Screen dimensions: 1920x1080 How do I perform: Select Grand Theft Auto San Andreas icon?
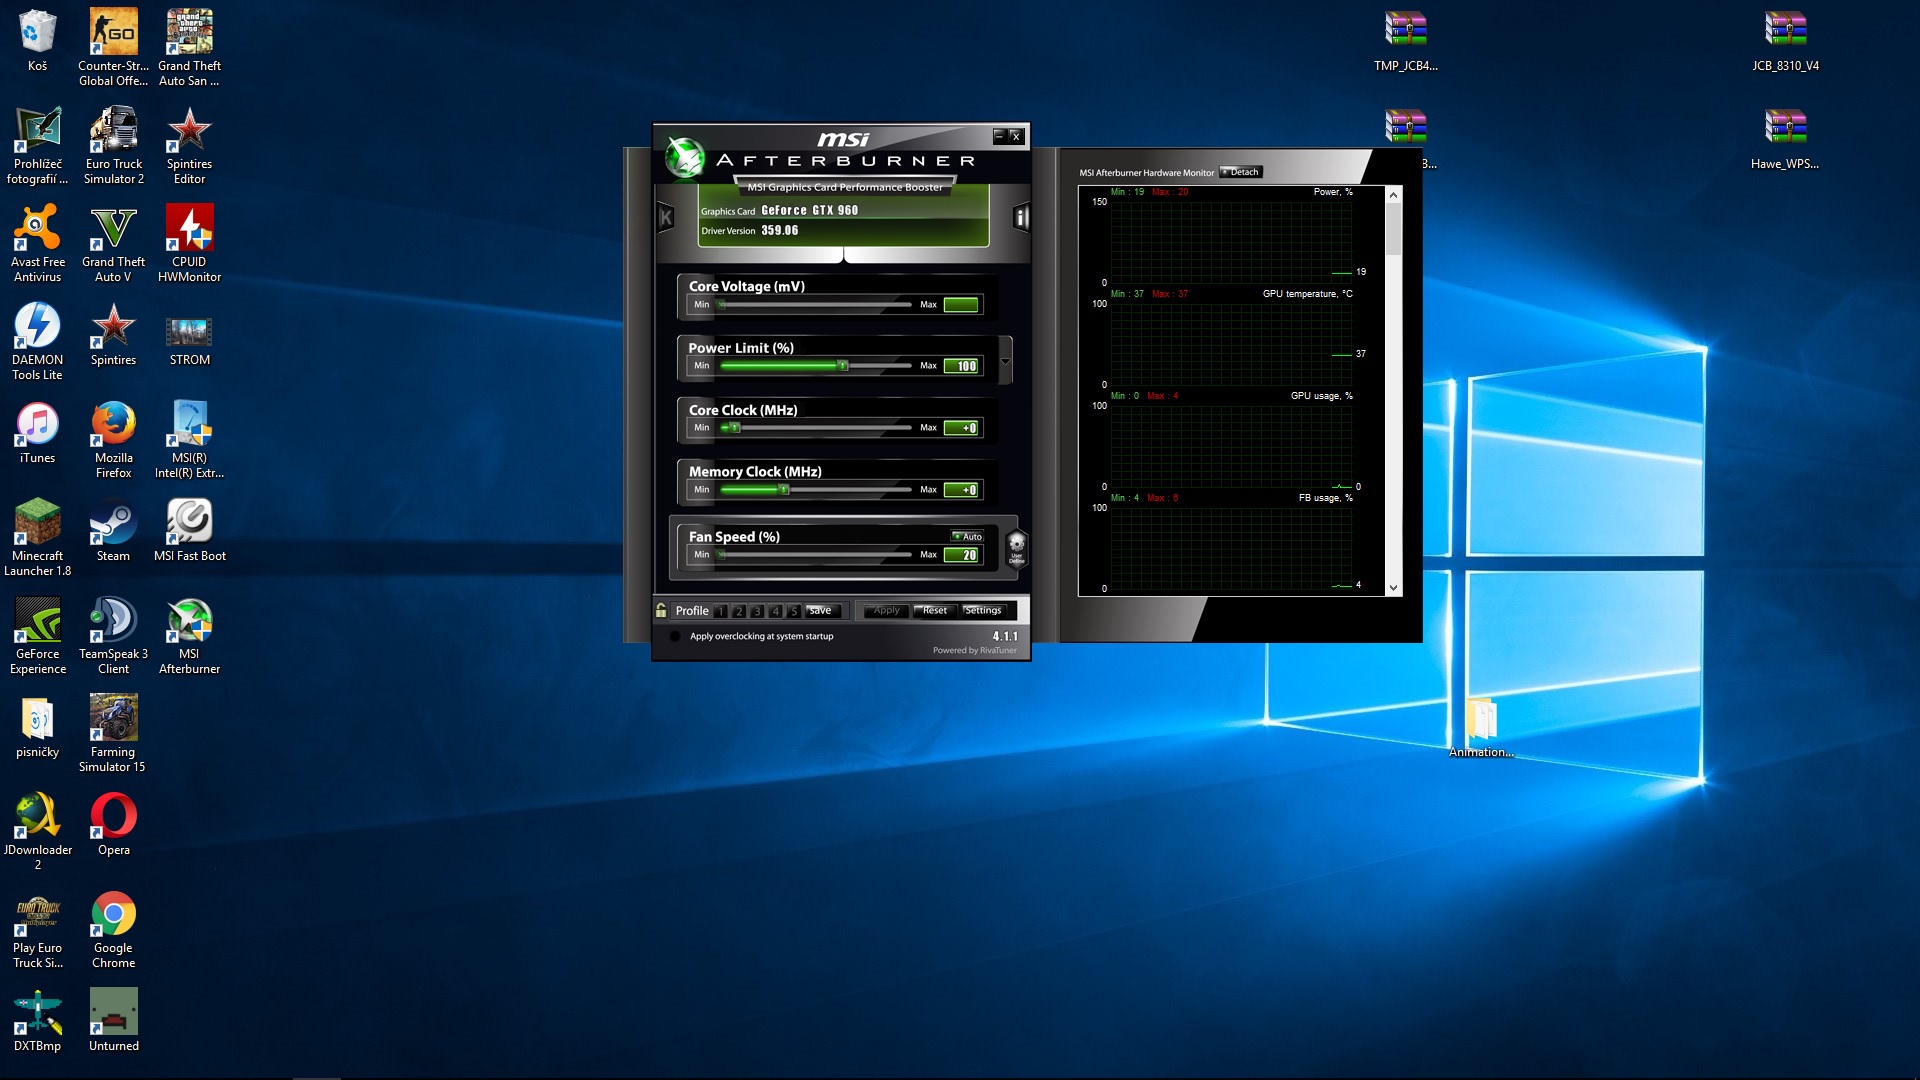click(189, 47)
